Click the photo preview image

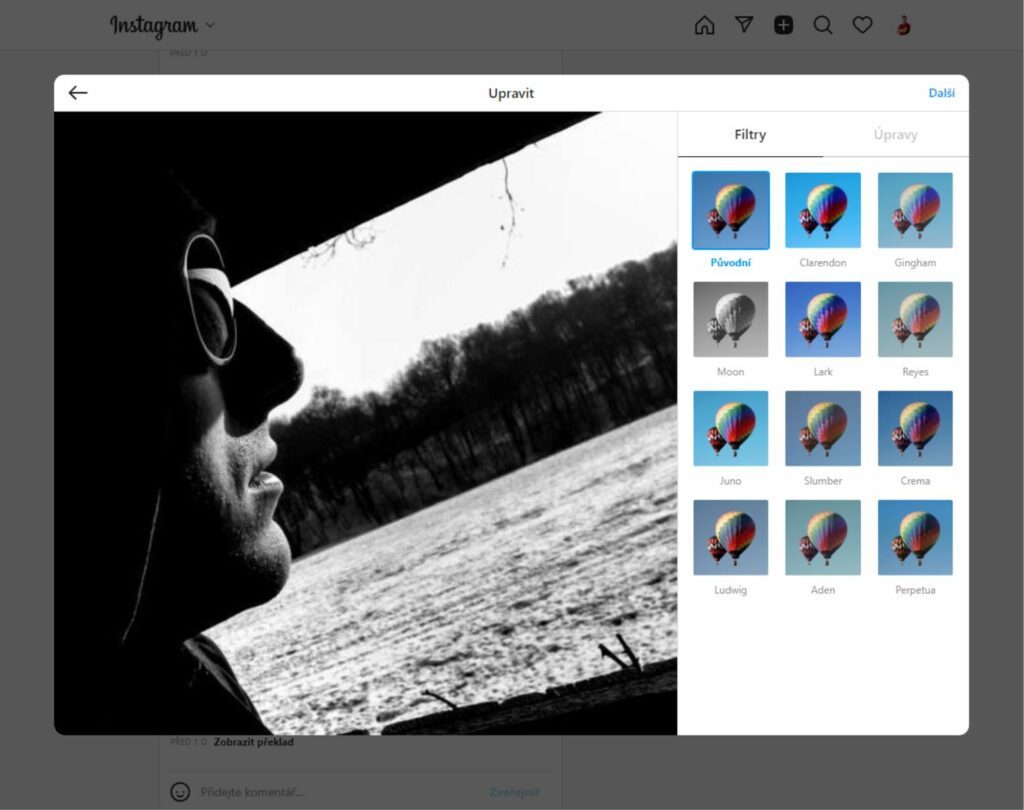pyautogui.click(x=366, y=423)
